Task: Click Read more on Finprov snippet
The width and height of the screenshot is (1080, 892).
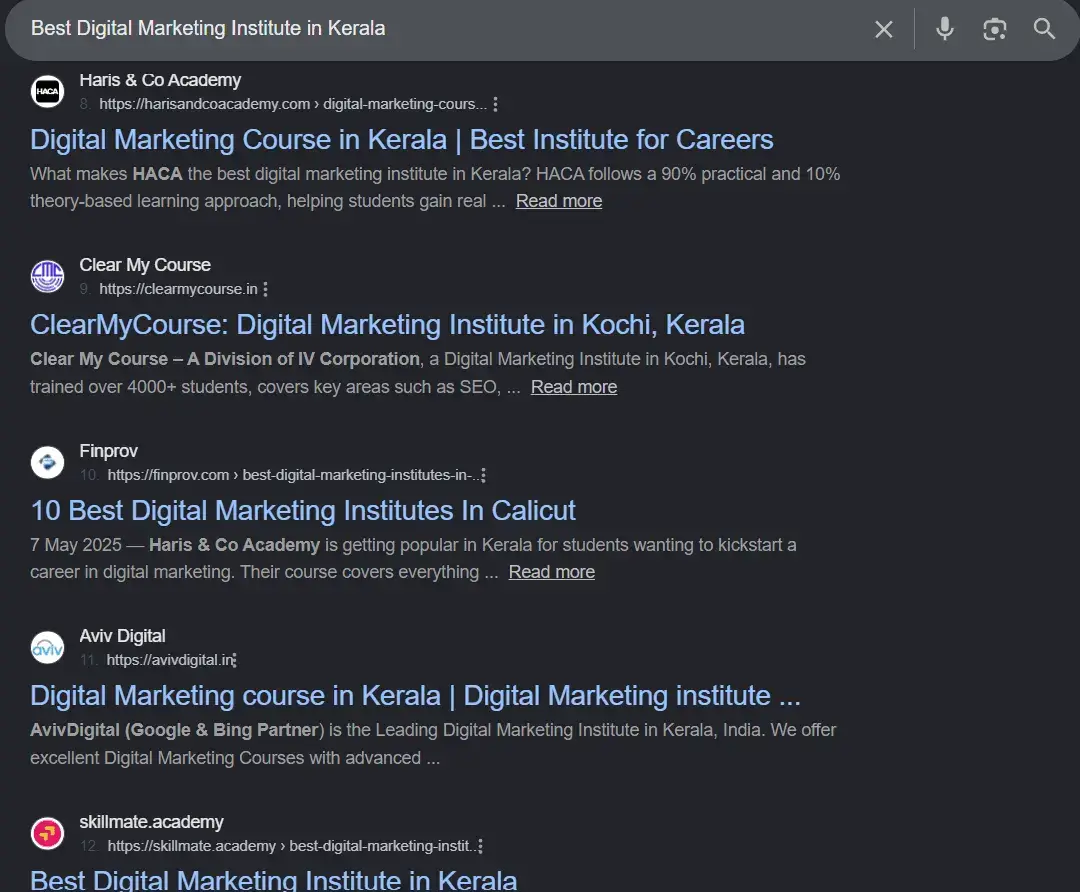Action: [x=552, y=572]
